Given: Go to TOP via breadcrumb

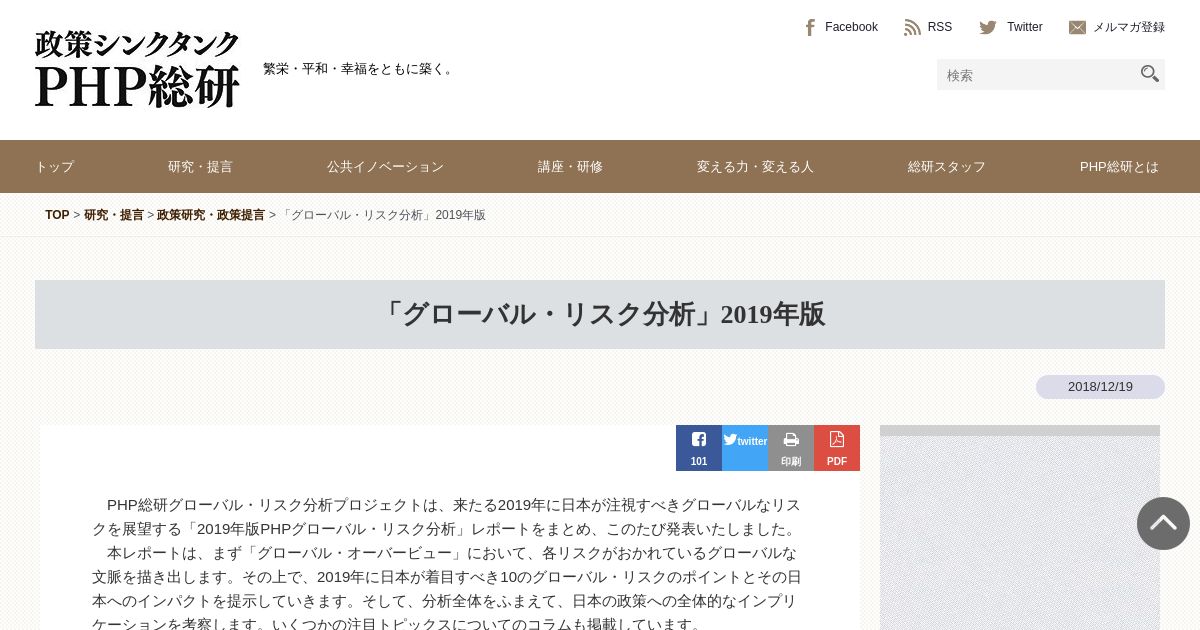Looking at the screenshot, I should 57,215.
